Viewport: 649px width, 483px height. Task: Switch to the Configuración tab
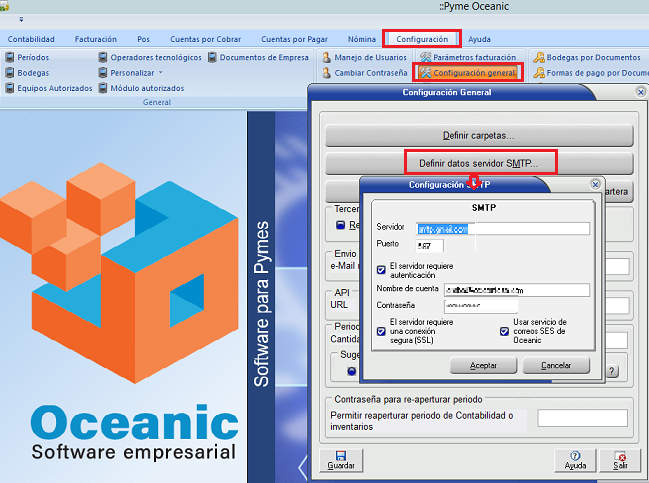[x=422, y=39]
